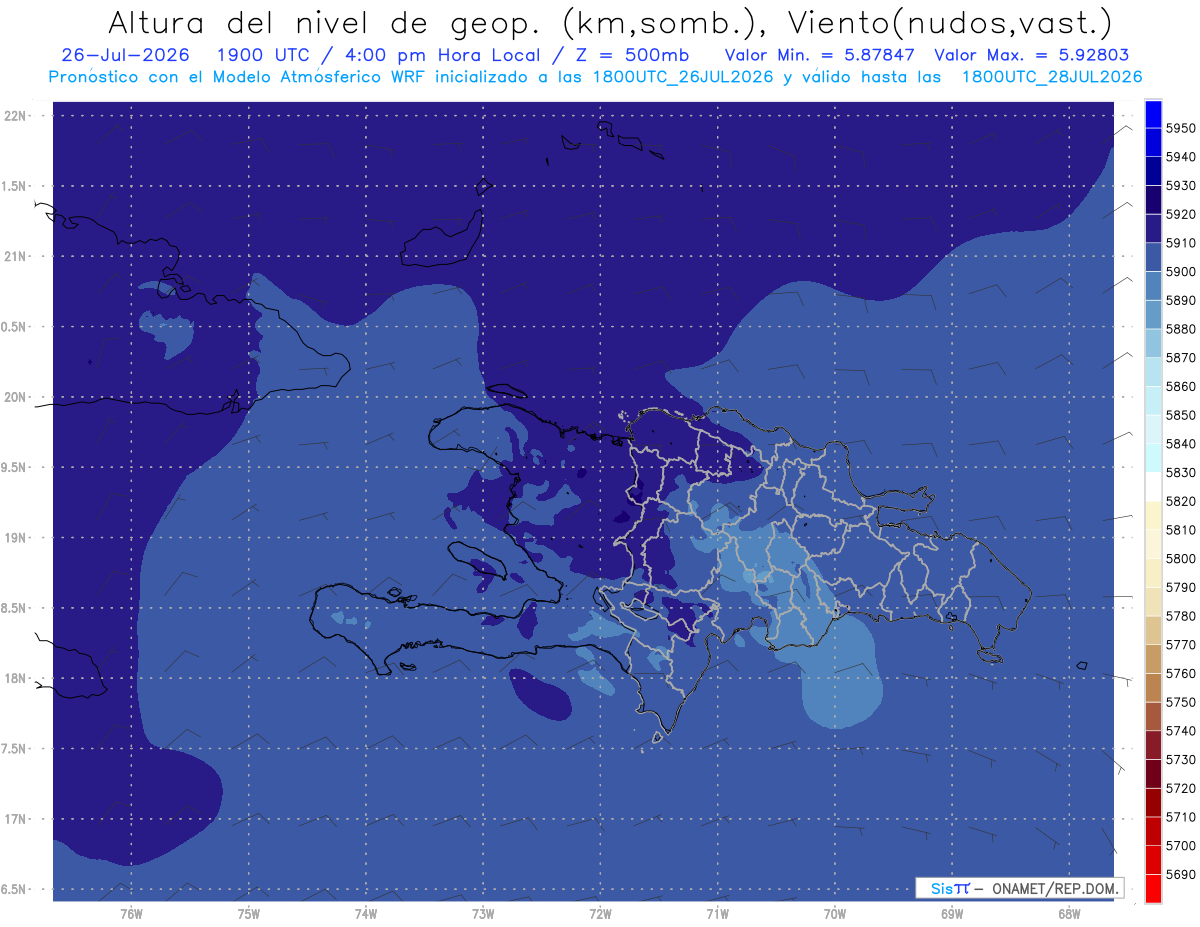Click the '21N' latitude axis label

tap(16, 257)
